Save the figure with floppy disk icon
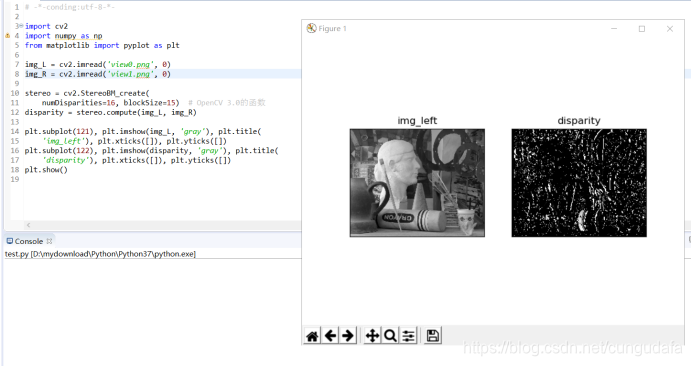692x366 pixels. pos(432,336)
